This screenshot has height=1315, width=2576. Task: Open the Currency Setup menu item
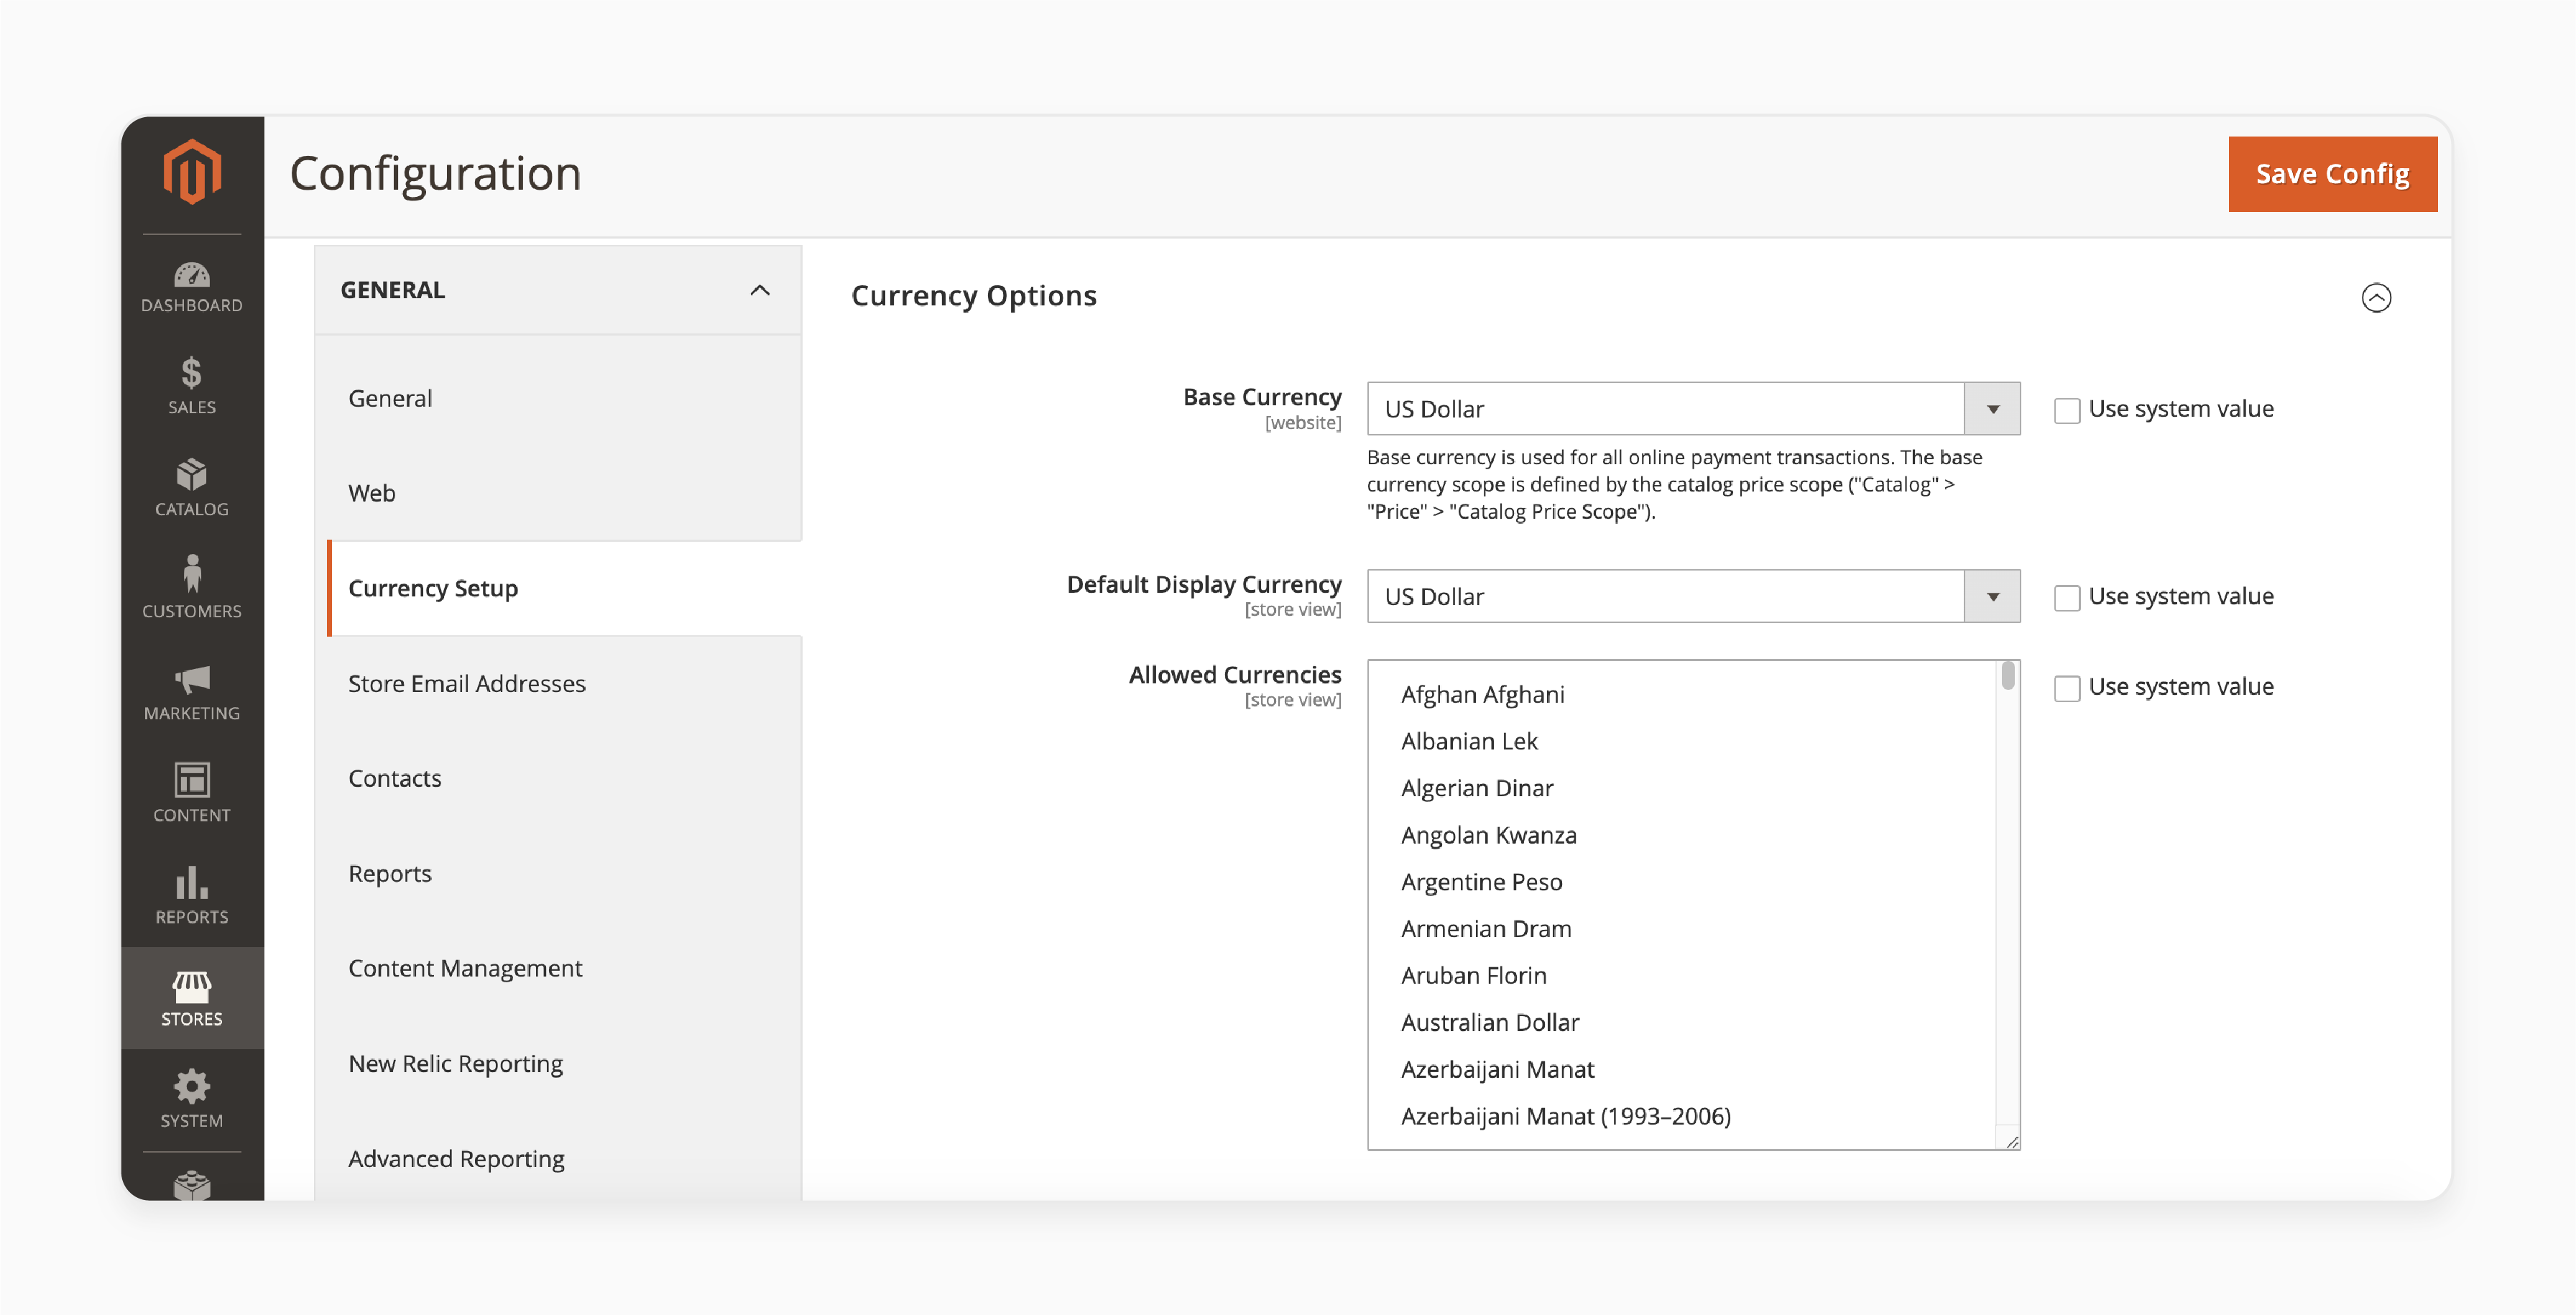point(433,587)
